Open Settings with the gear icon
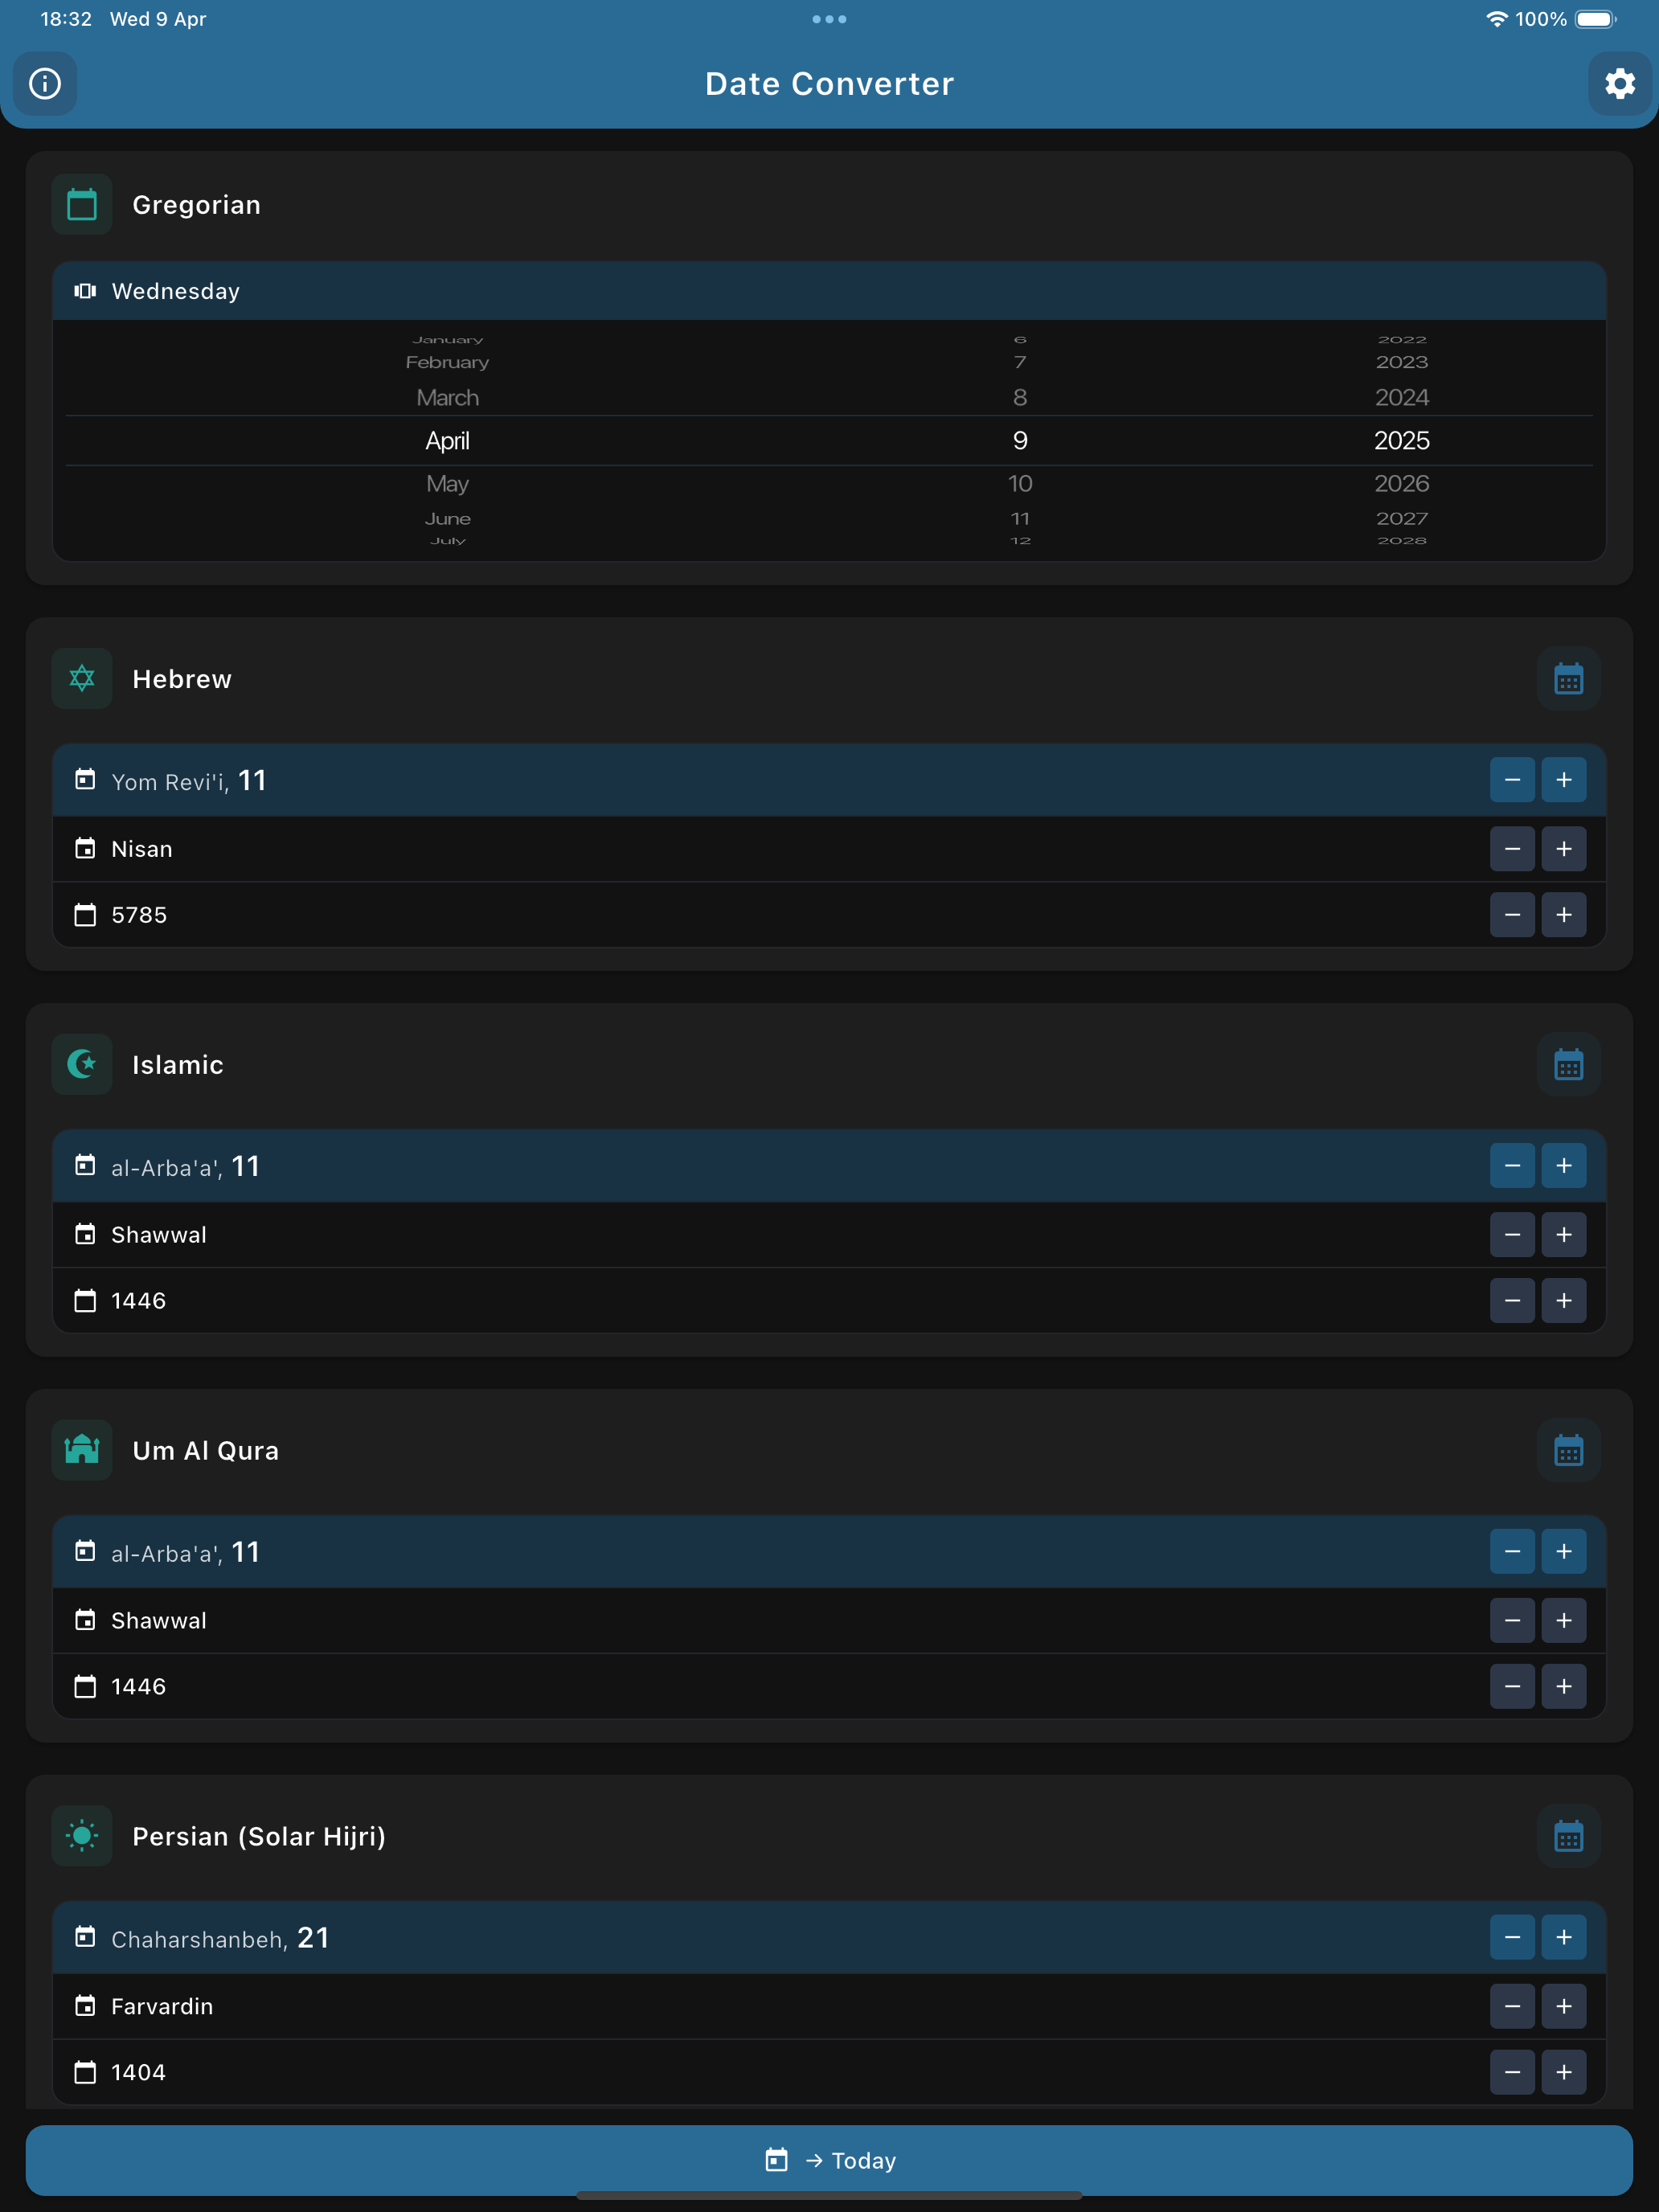Screen dimensions: 1659x2212 coord(1618,84)
